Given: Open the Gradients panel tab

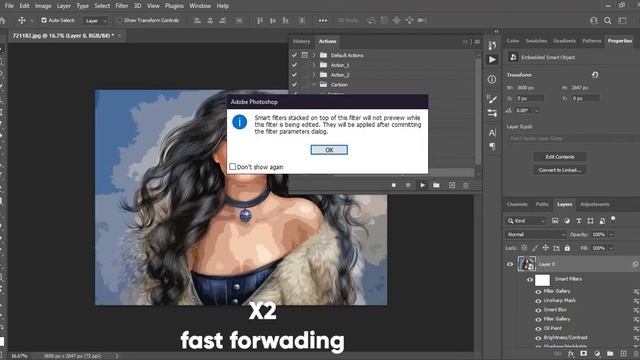Looking at the screenshot, I should [564, 41].
